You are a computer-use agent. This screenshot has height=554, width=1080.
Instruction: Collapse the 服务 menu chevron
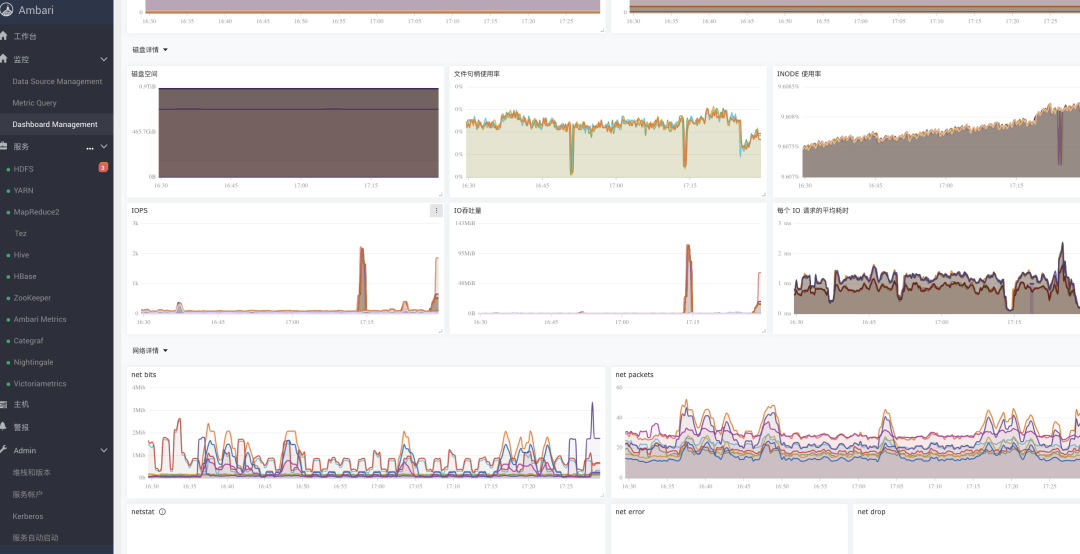coord(104,146)
